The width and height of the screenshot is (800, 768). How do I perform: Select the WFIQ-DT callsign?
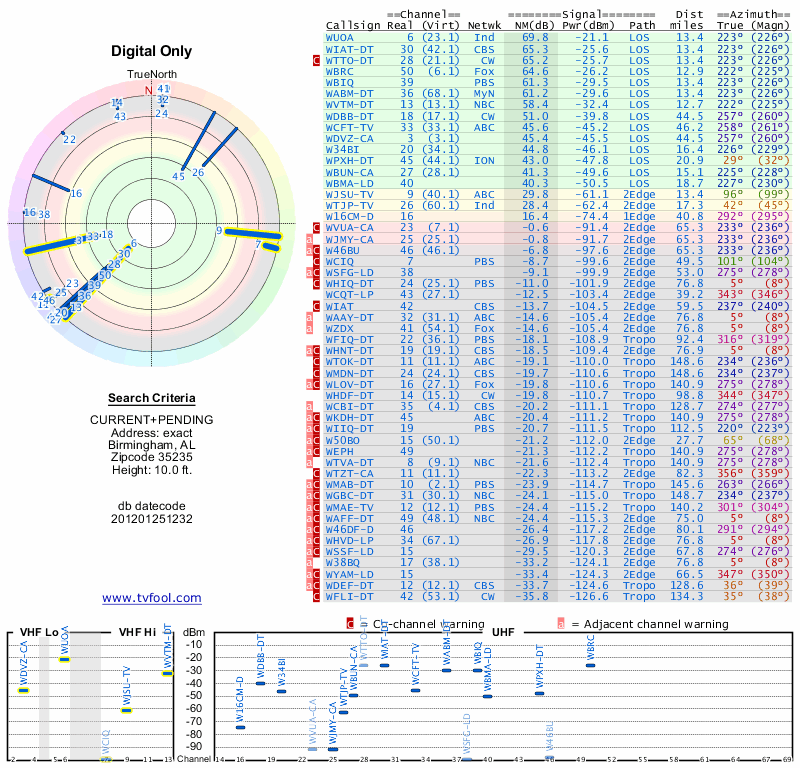tap(349, 339)
